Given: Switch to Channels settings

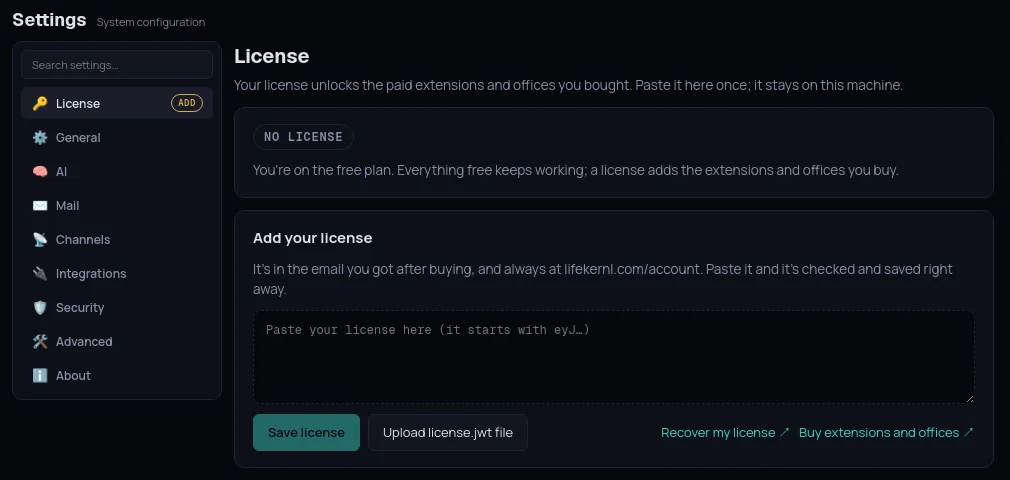Looking at the screenshot, I should coord(117,240).
